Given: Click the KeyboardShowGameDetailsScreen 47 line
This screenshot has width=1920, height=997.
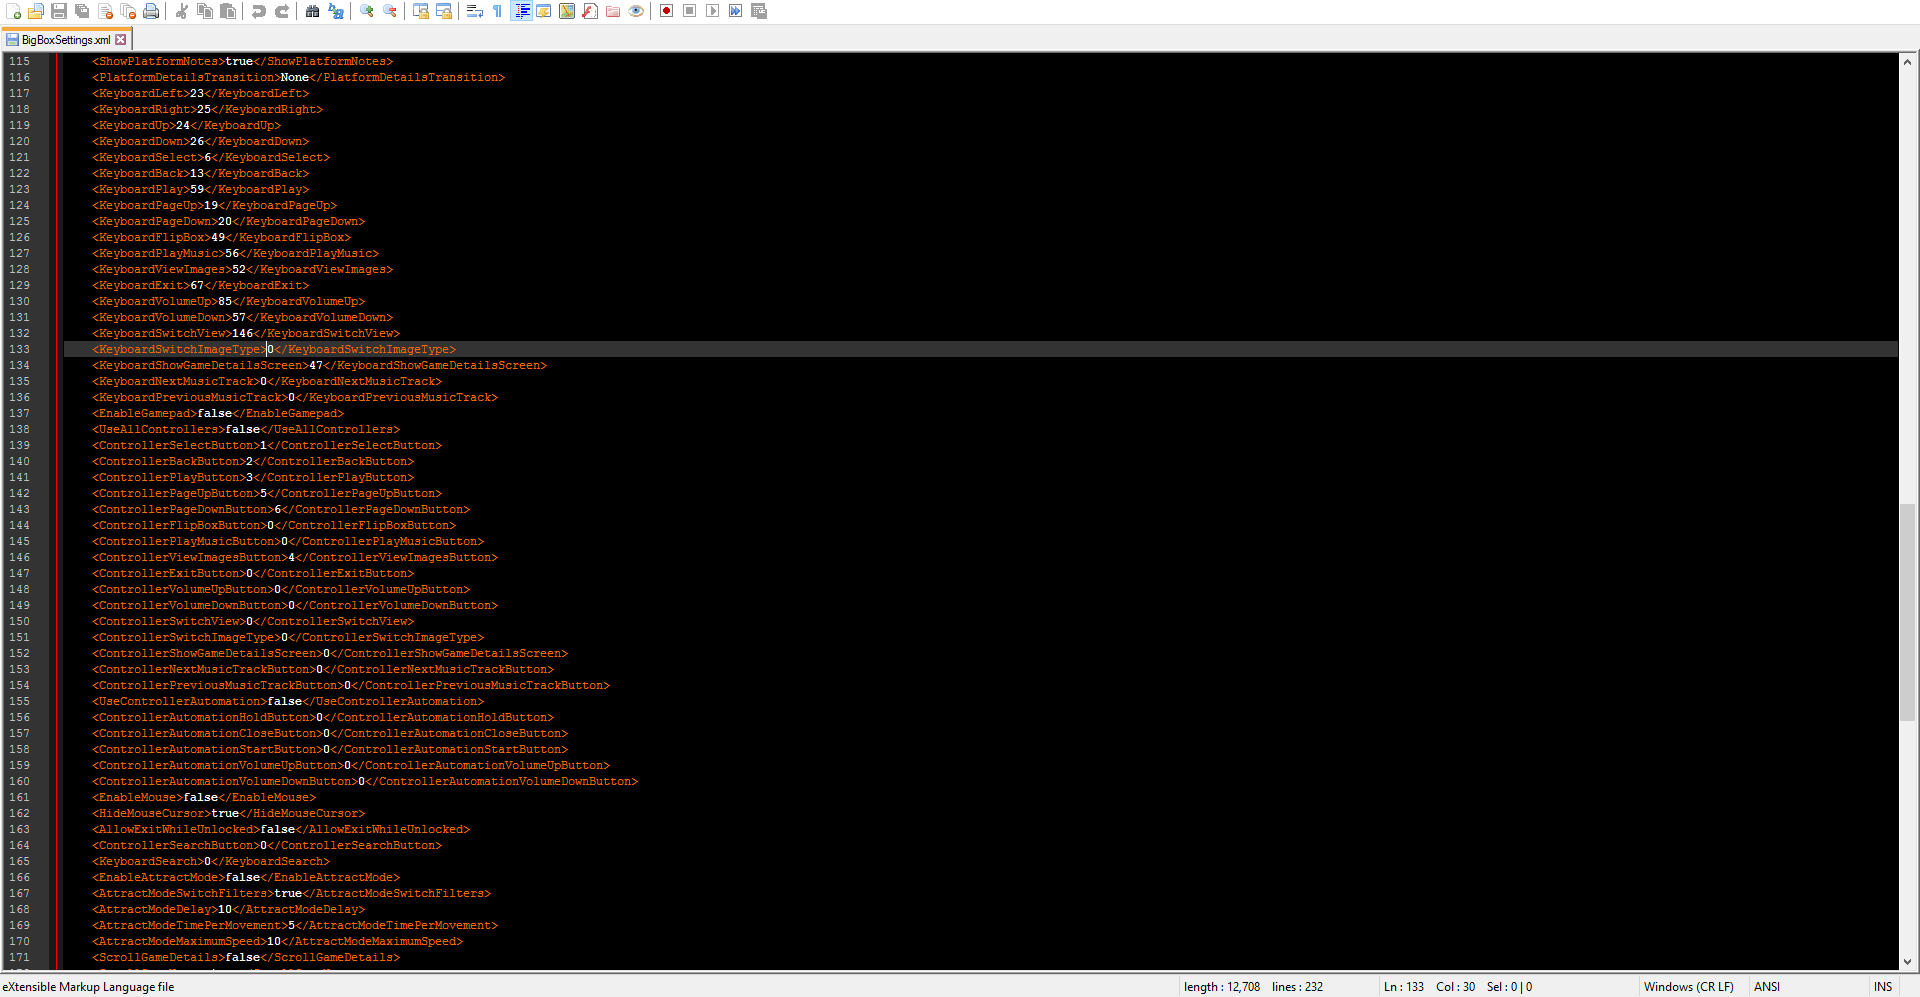Looking at the screenshot, I should pos(320,365).
